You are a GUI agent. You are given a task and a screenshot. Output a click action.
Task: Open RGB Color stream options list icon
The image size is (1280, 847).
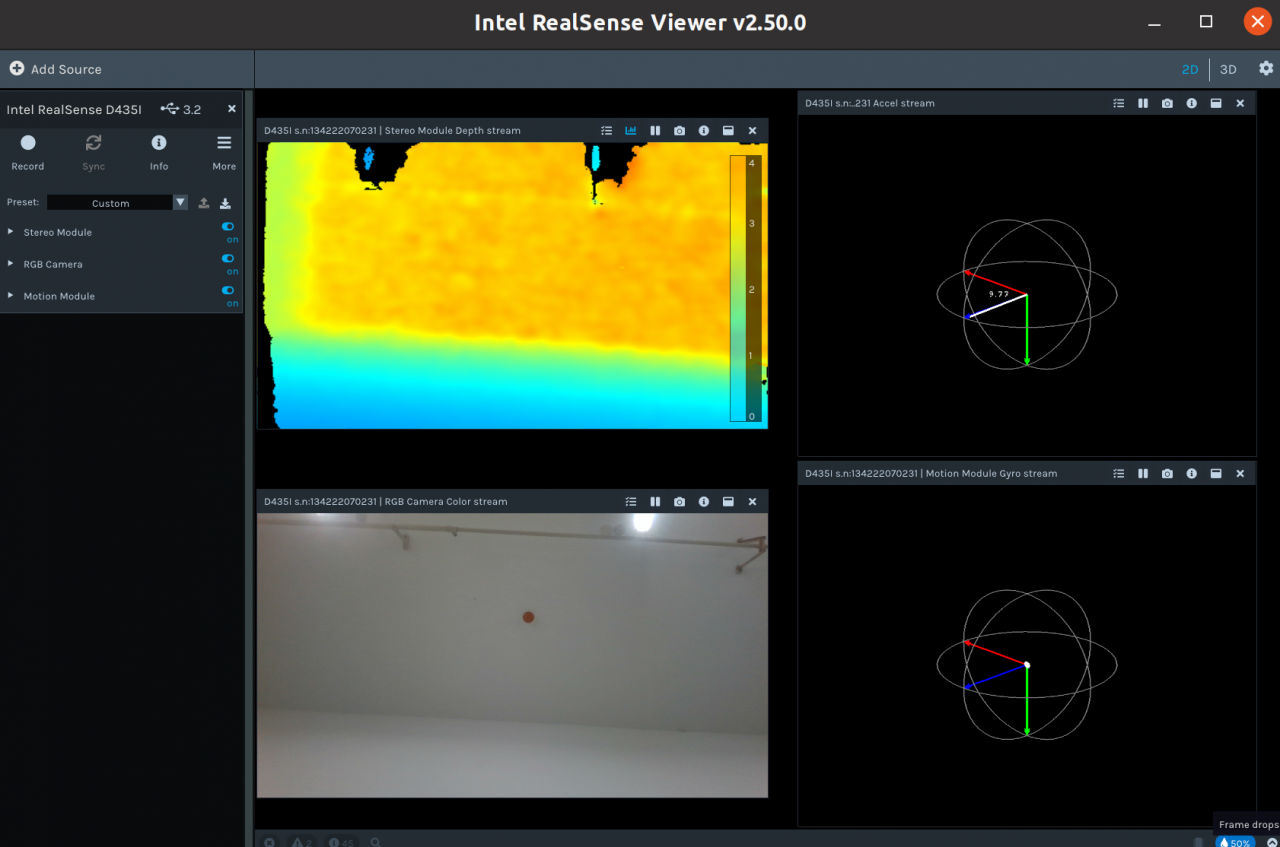click(x=631, y=501)
